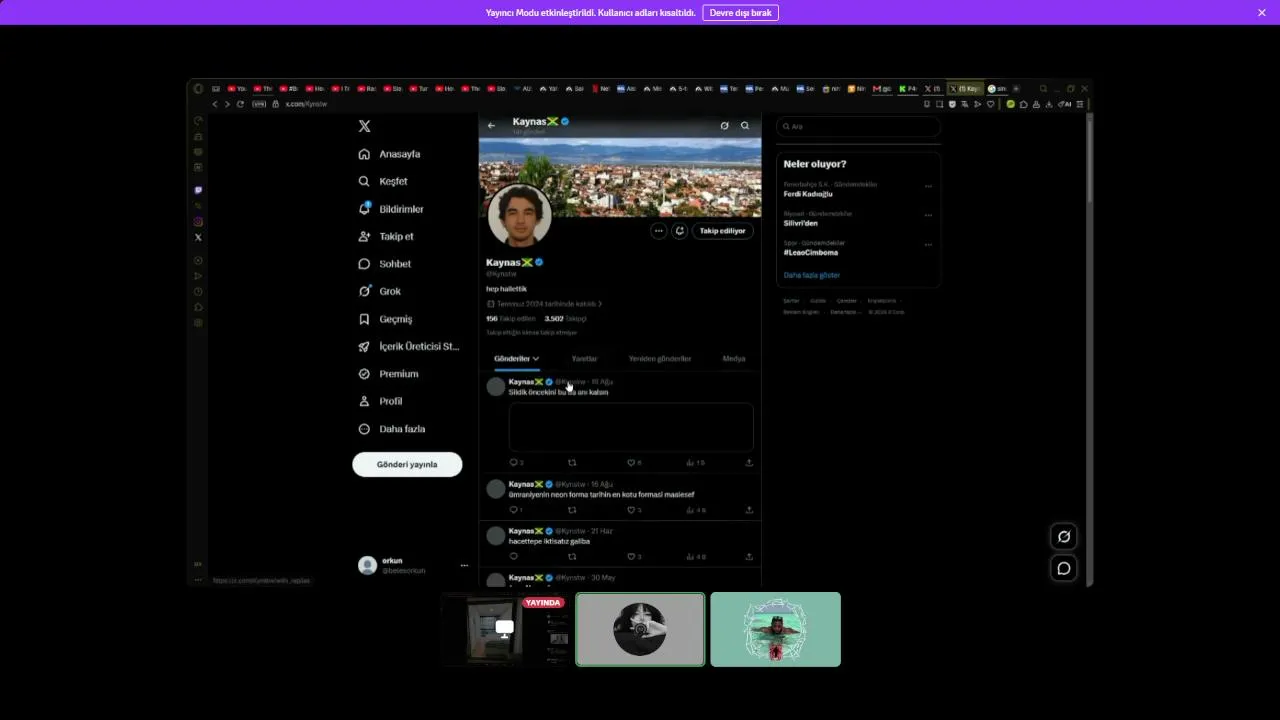Open more options for #LeaoCimboma trend

pyautogui.click(x=928, y=244)
